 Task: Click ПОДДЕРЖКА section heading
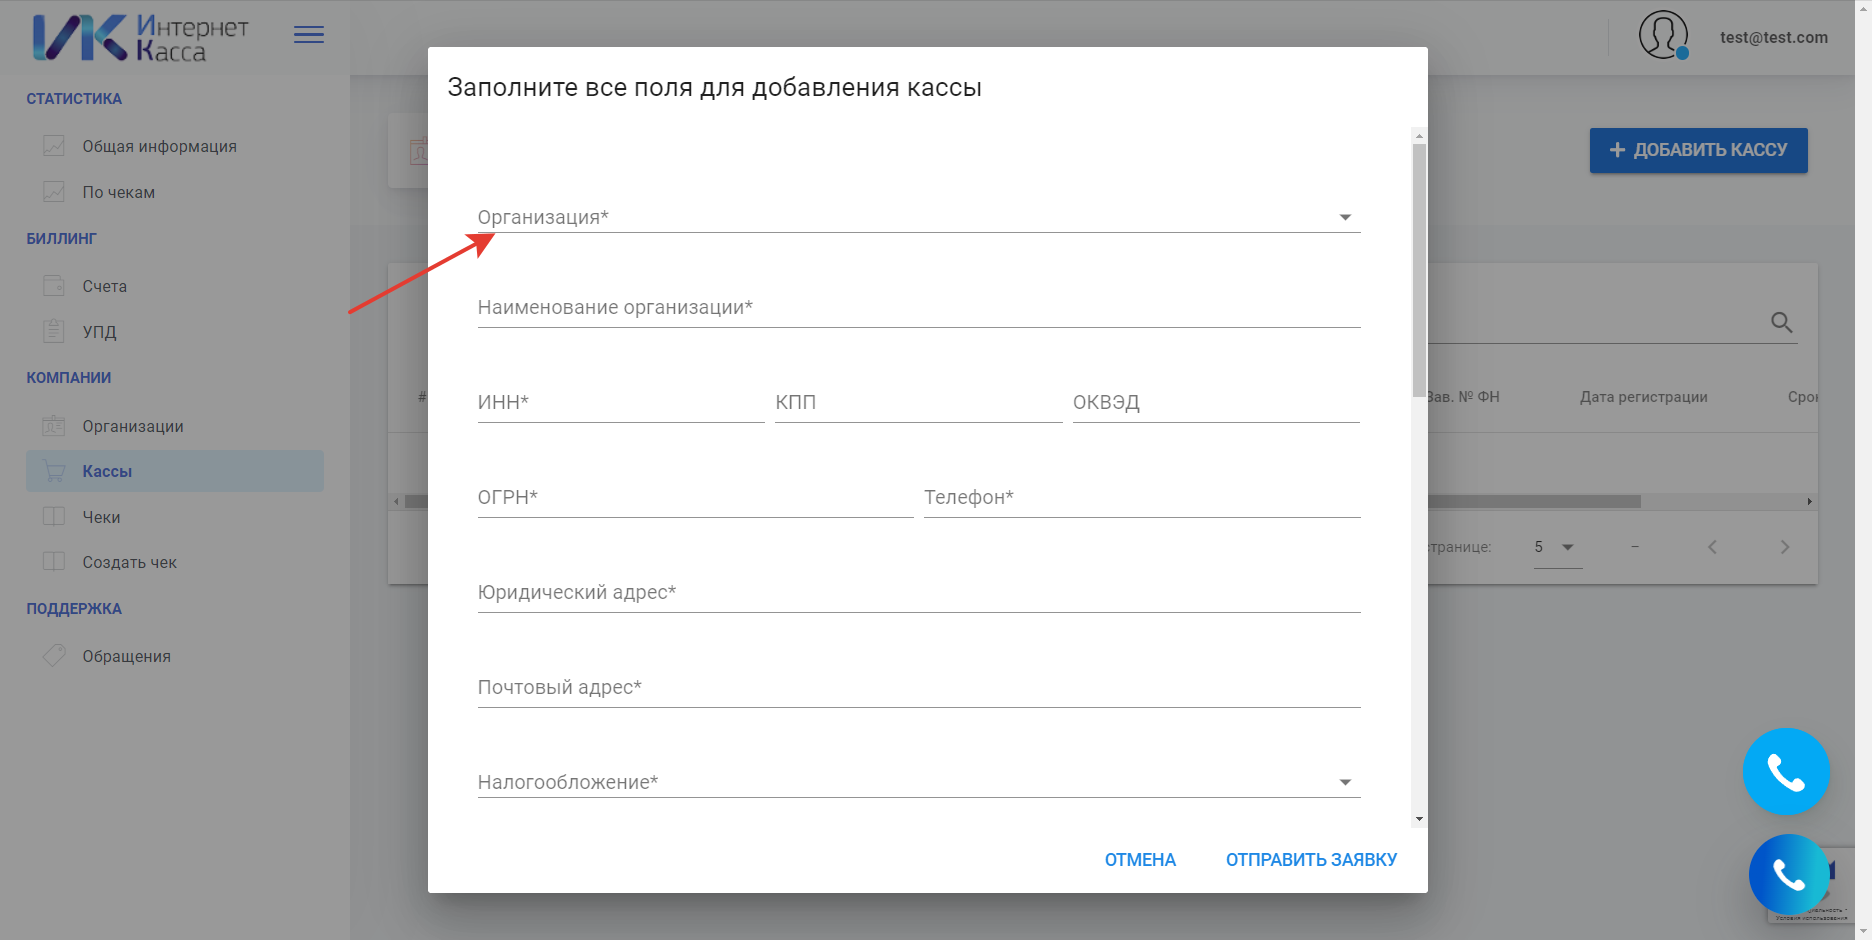click(74, 609)
